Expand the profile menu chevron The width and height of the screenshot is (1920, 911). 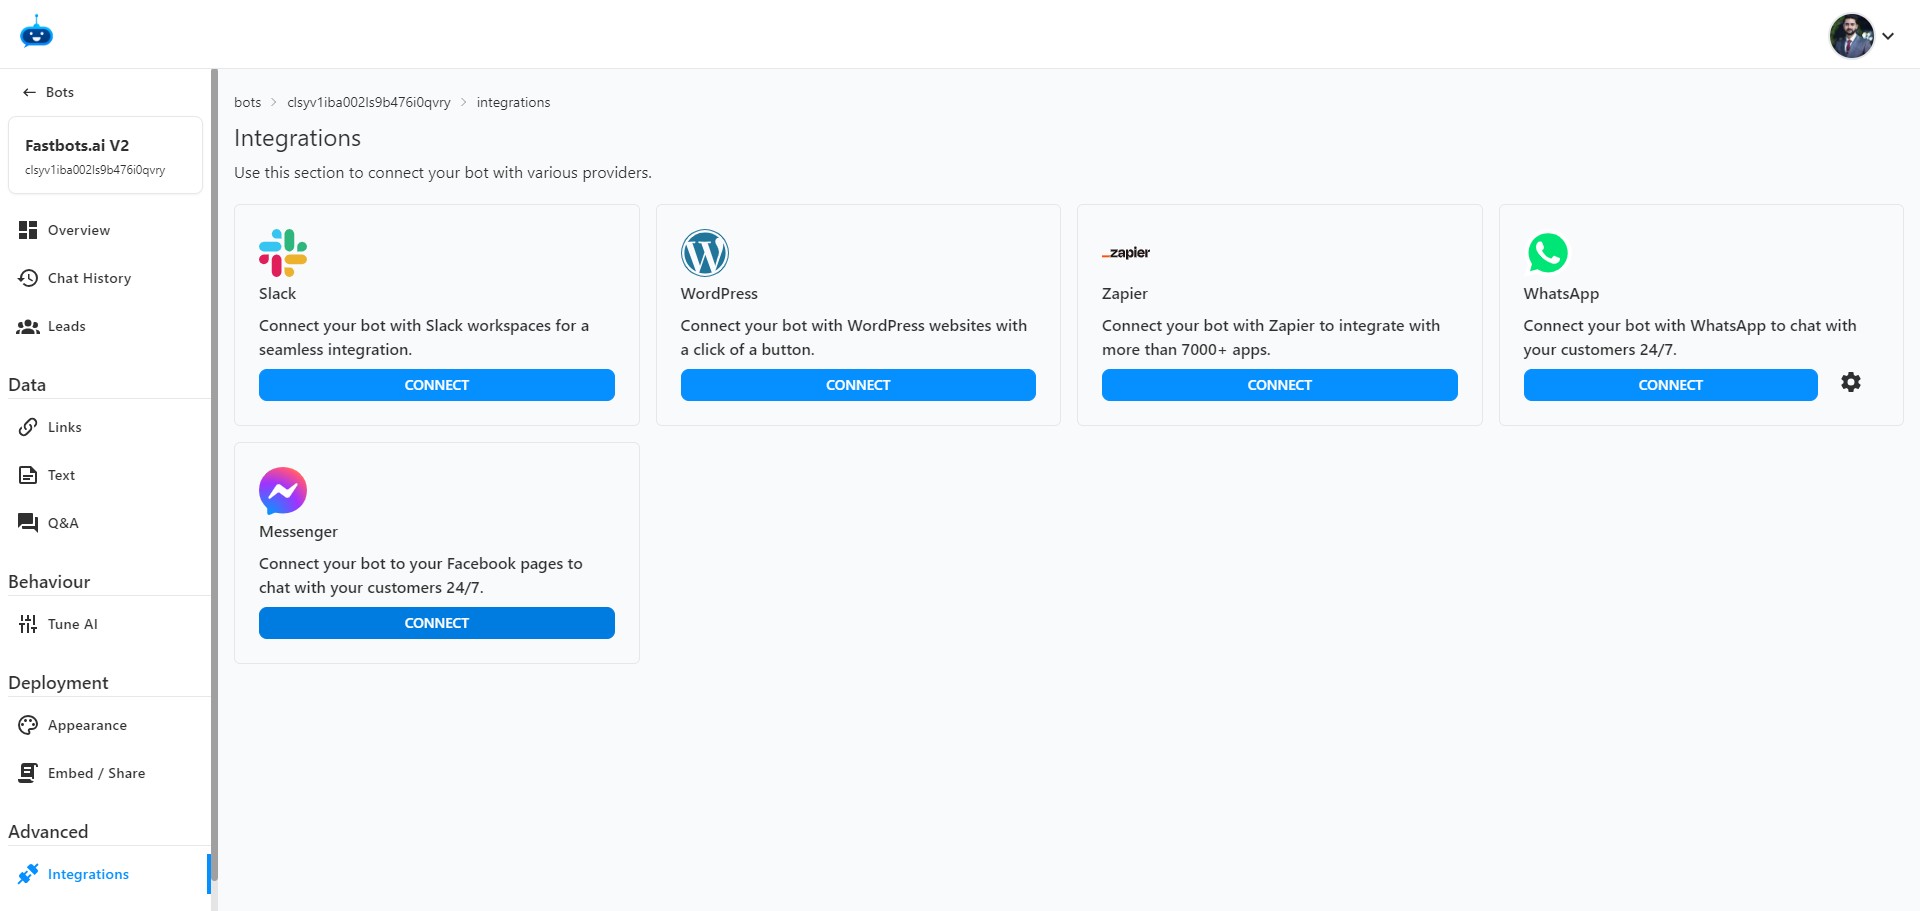[1888, 36]
